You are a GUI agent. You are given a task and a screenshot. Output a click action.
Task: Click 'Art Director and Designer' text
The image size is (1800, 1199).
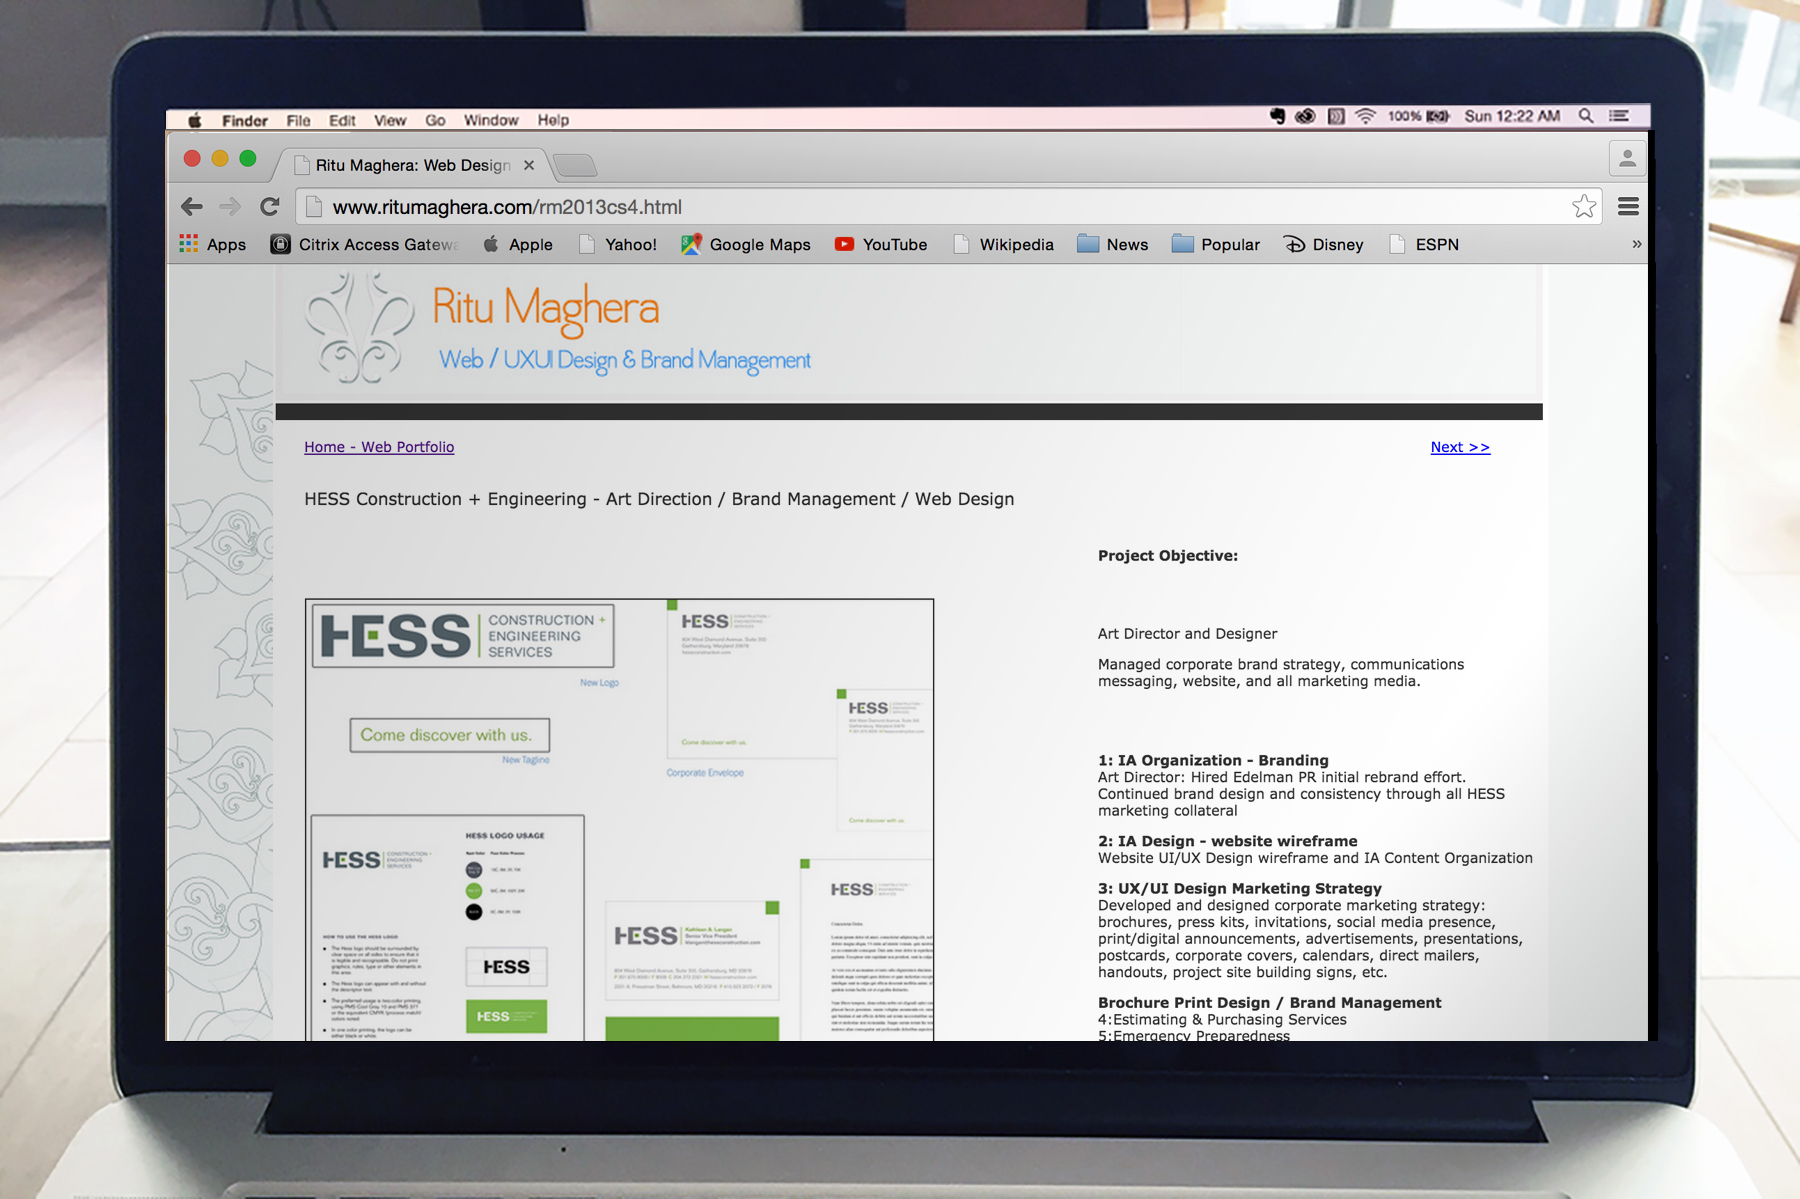click(1187, 634)
